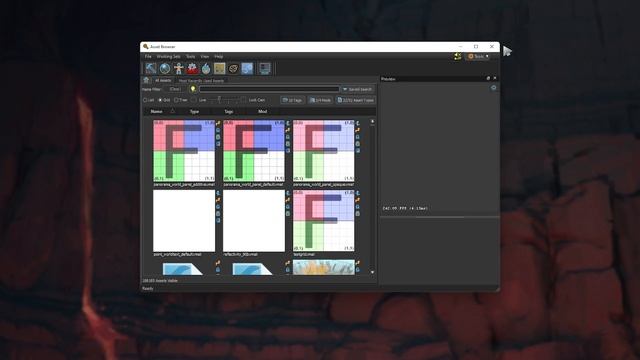Click top side icon beside testgrid thumbnail
This screenshot has height=360, width=640.
358,193
